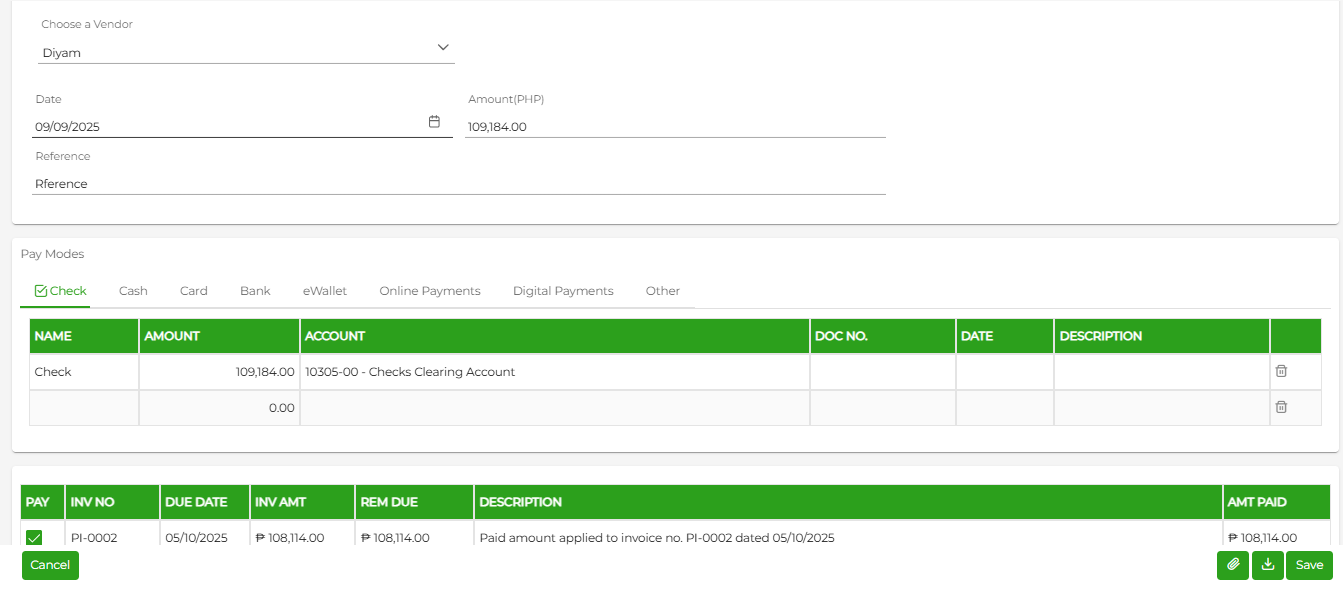Delete the Check payment row
Screen dimensions: 1343x591
1281,371
